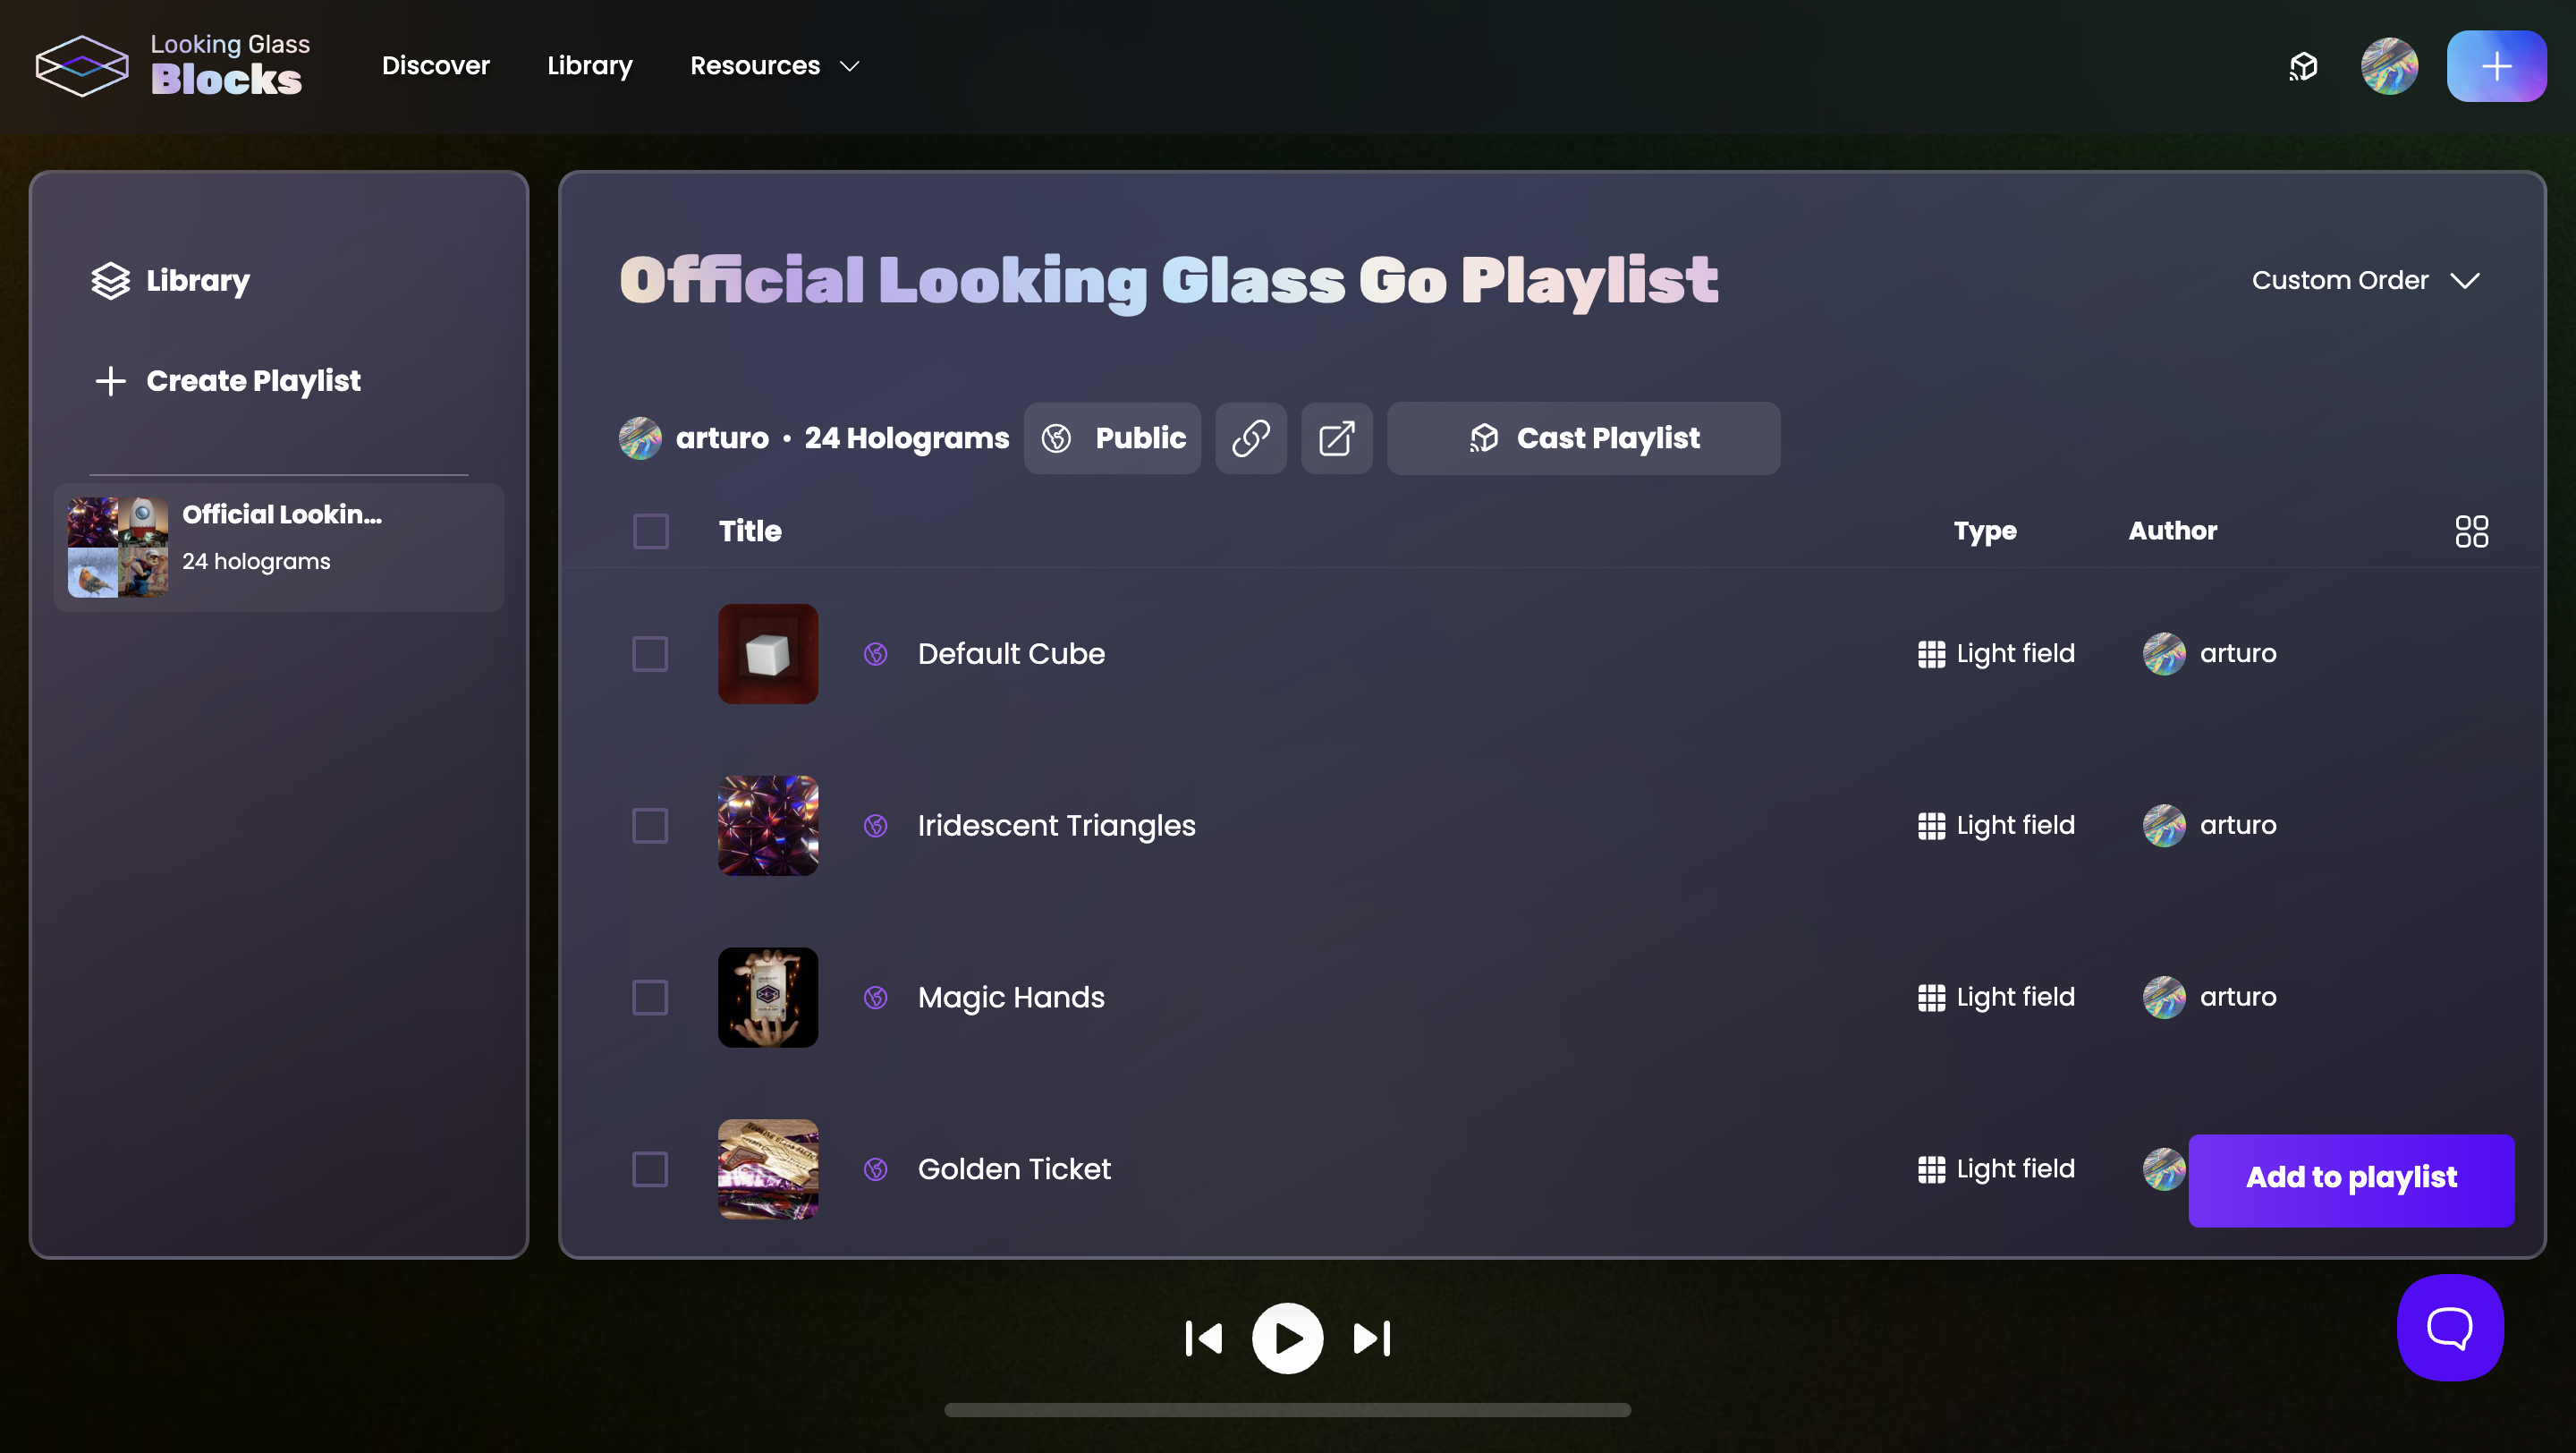2576x1453 pixels.
Task: Toggle the select-all checkbox beside Title
Action: 650,531
